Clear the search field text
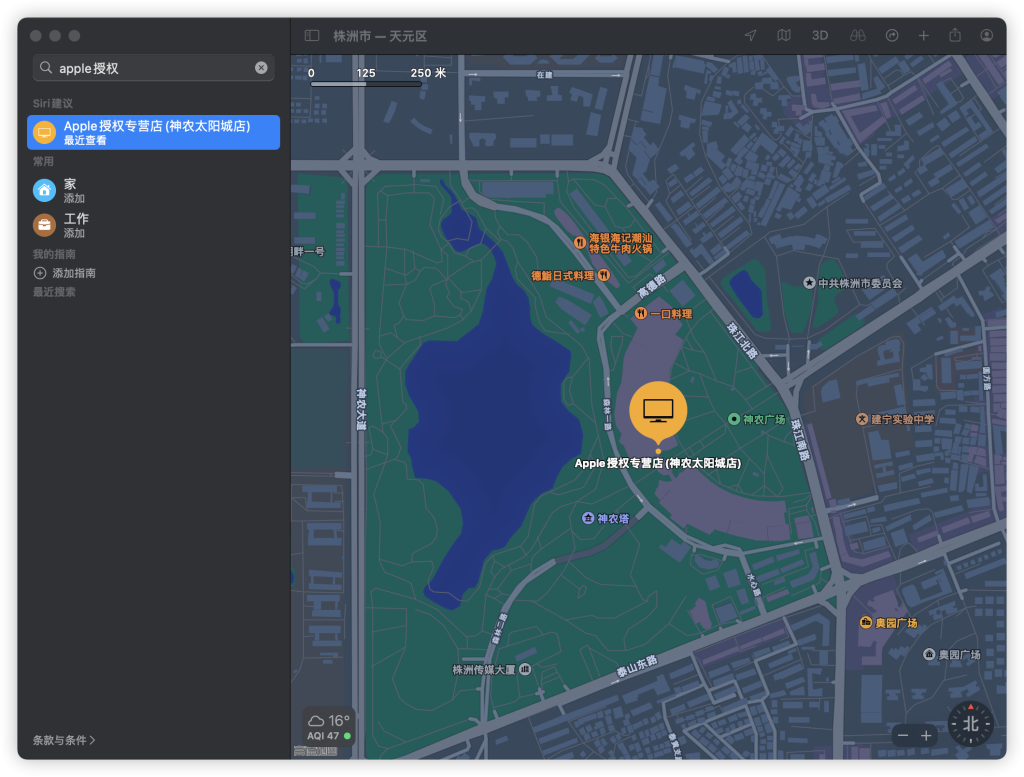The width and height of the screenshot is (1024, 777). click(261, 68)
